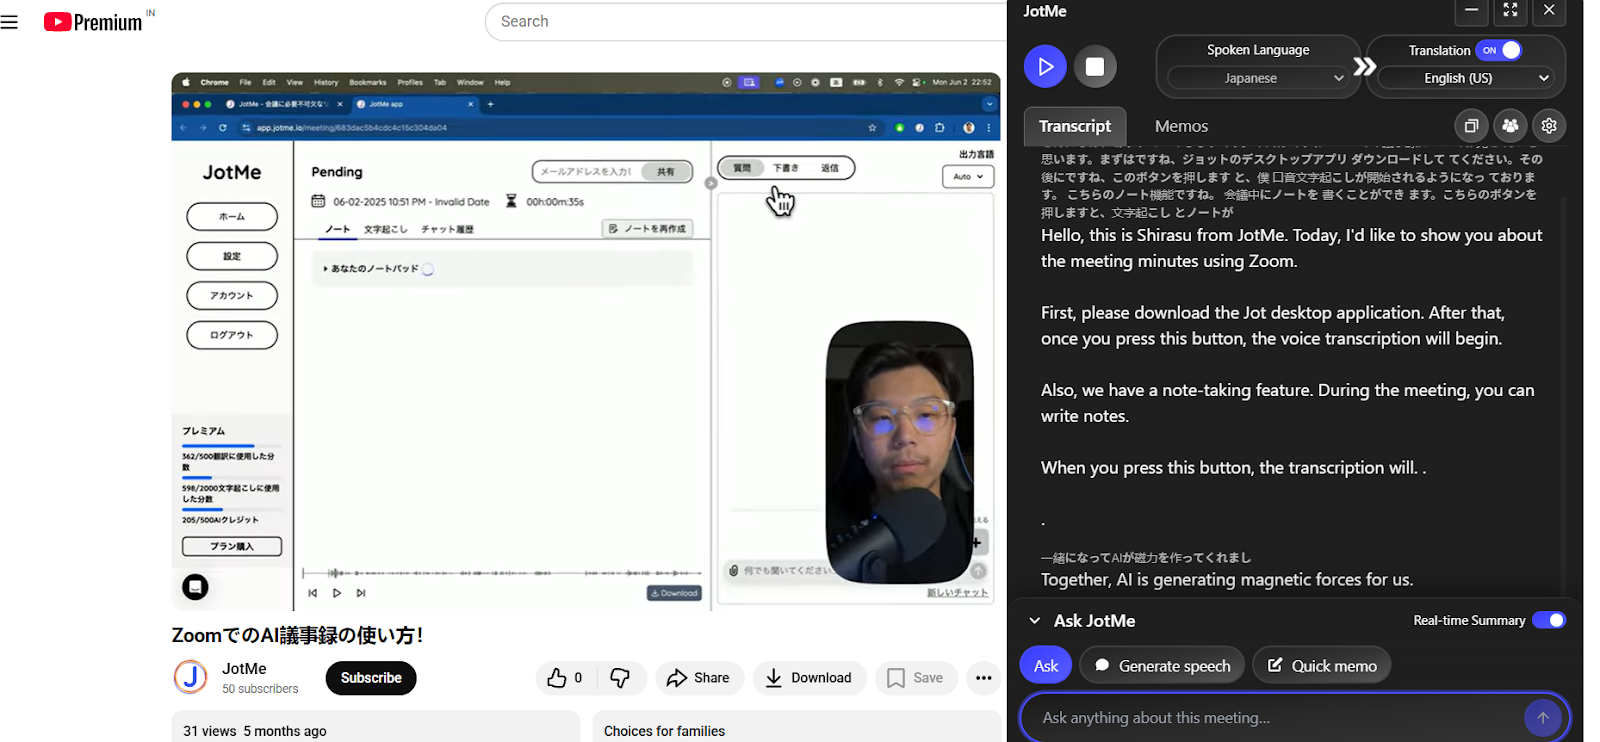Disable the Real-time Summary toggle
The image size is (1600, 742).
(1549, 620)
